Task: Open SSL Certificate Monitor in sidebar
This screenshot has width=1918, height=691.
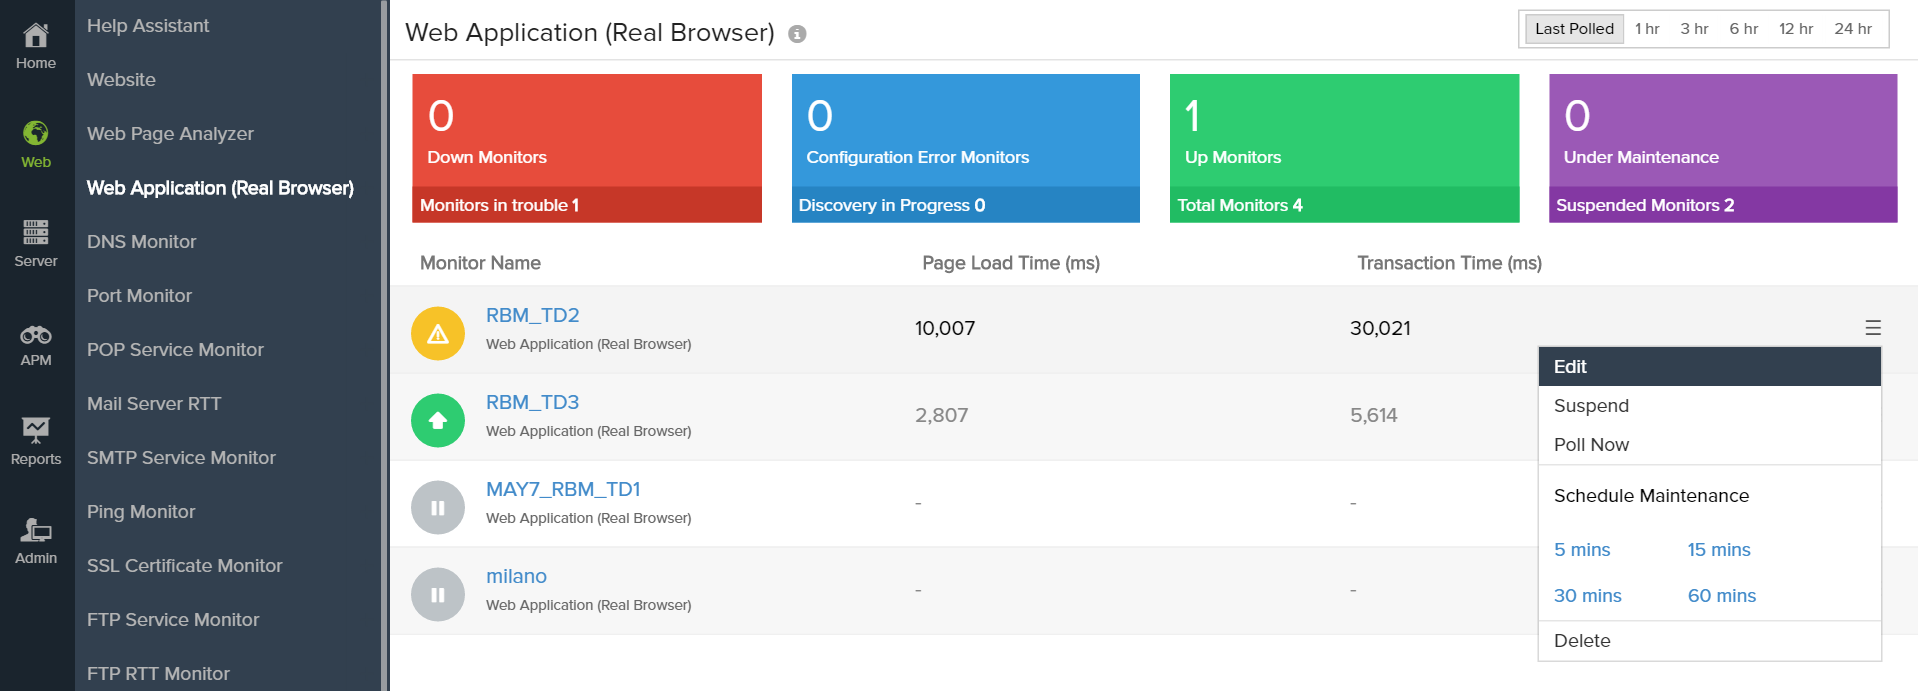Action: (184, 566)
